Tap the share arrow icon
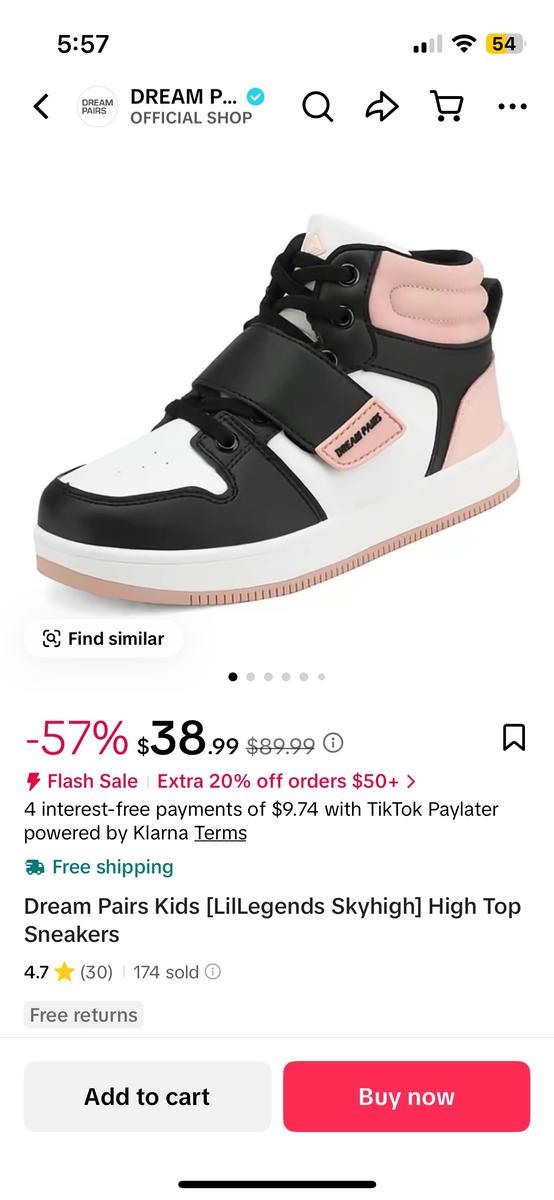 tap(382, 106)
